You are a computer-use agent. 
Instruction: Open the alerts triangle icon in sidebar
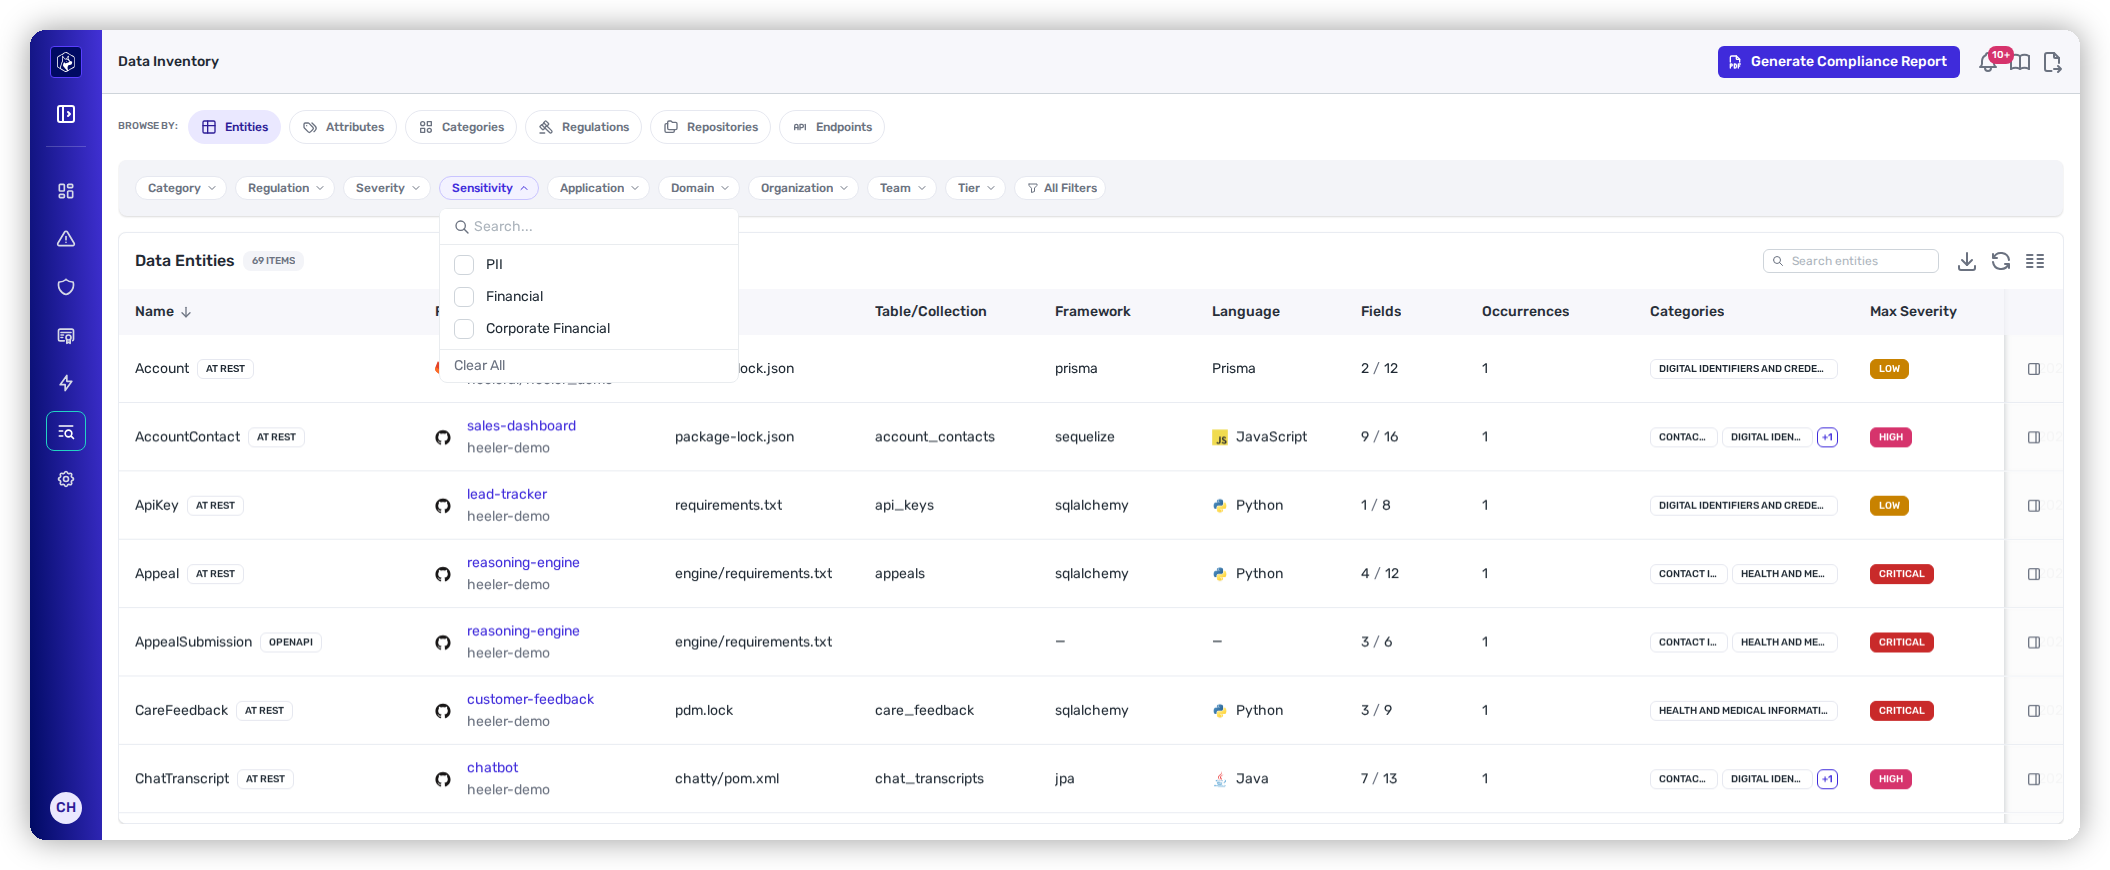point(66,239)
